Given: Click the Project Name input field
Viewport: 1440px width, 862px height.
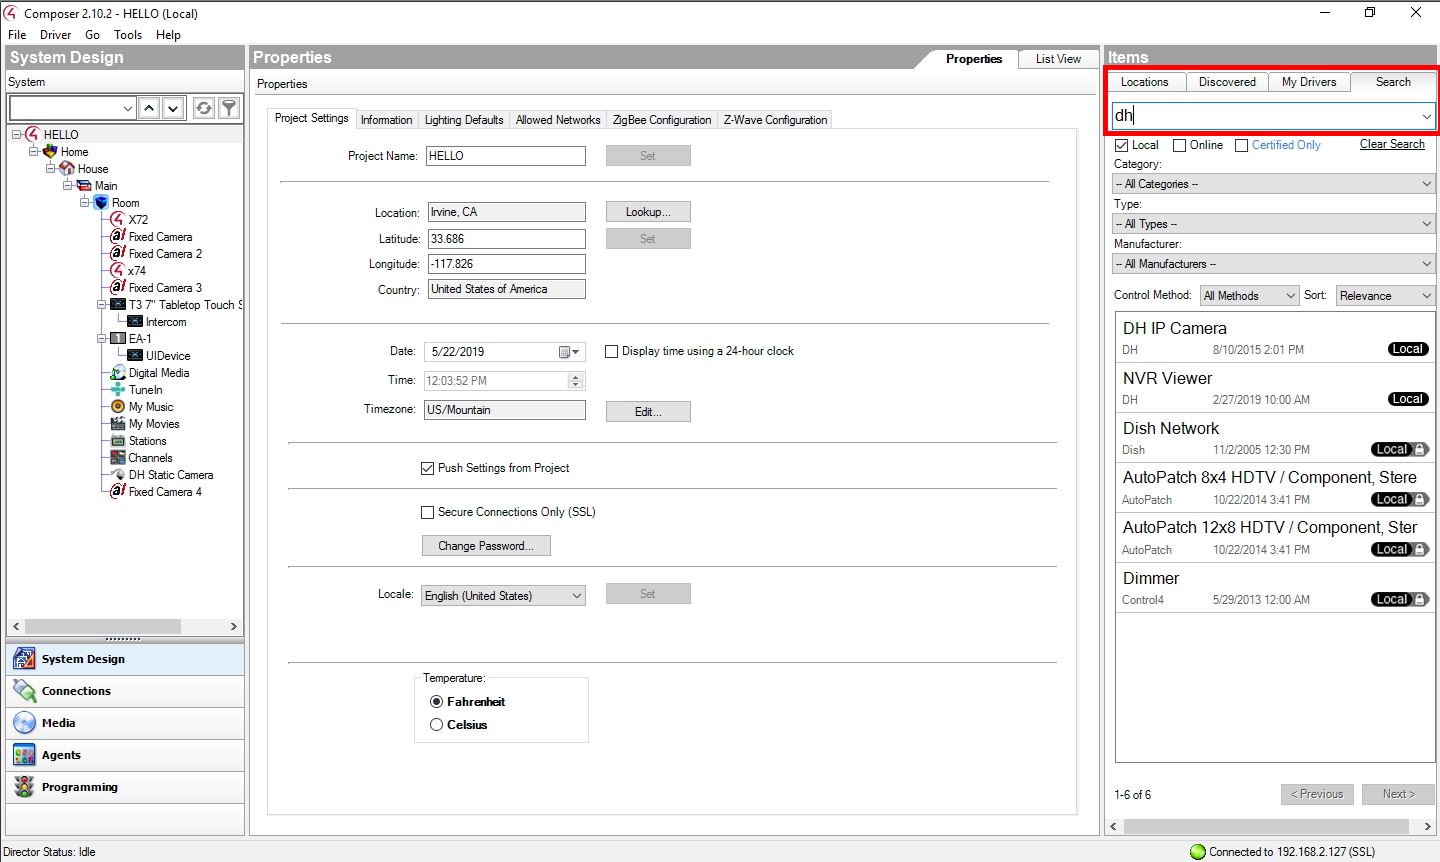Looking at the screenshot, I should [x=506, y=156].
